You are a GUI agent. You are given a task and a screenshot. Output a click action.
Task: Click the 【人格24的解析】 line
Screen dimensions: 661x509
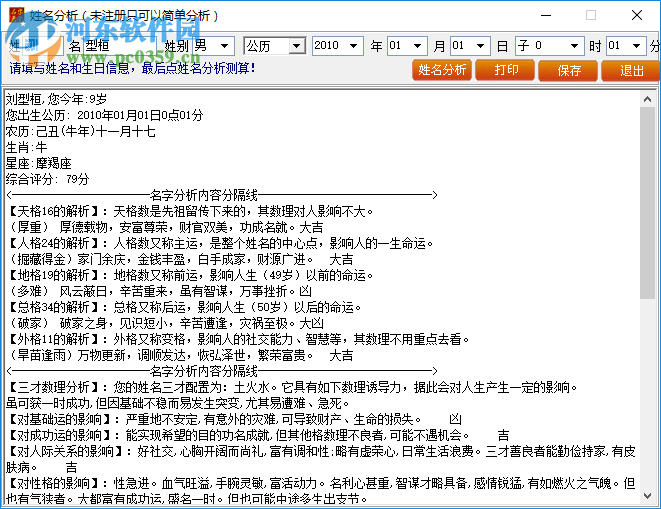point(220,243)
